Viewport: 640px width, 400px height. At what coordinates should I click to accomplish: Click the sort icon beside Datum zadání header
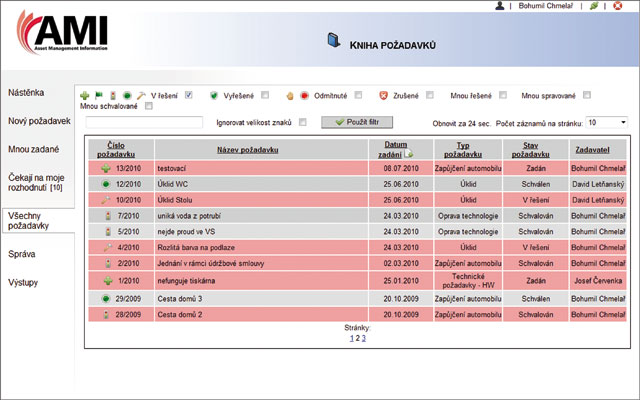[x=409, y=154]
